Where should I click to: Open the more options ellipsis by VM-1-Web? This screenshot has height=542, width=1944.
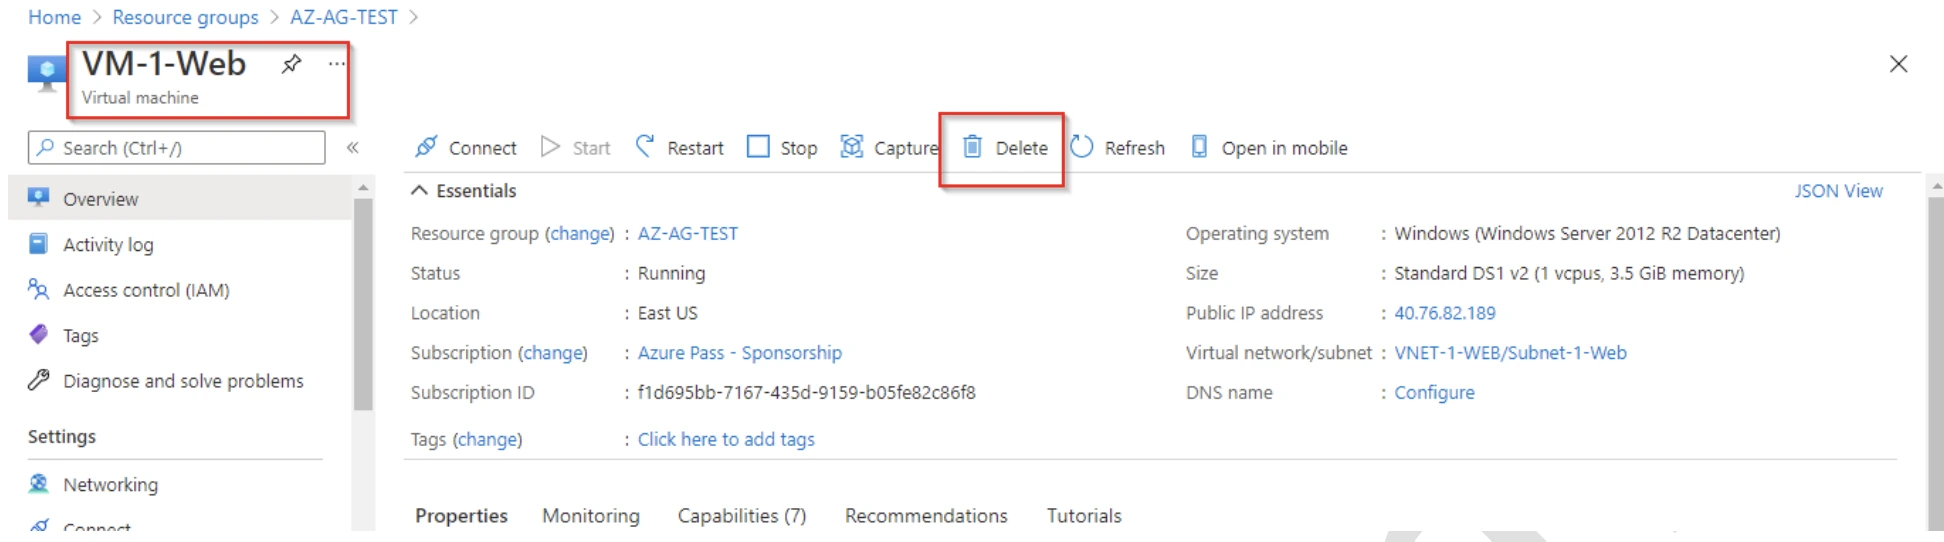(x=337, y=64)
